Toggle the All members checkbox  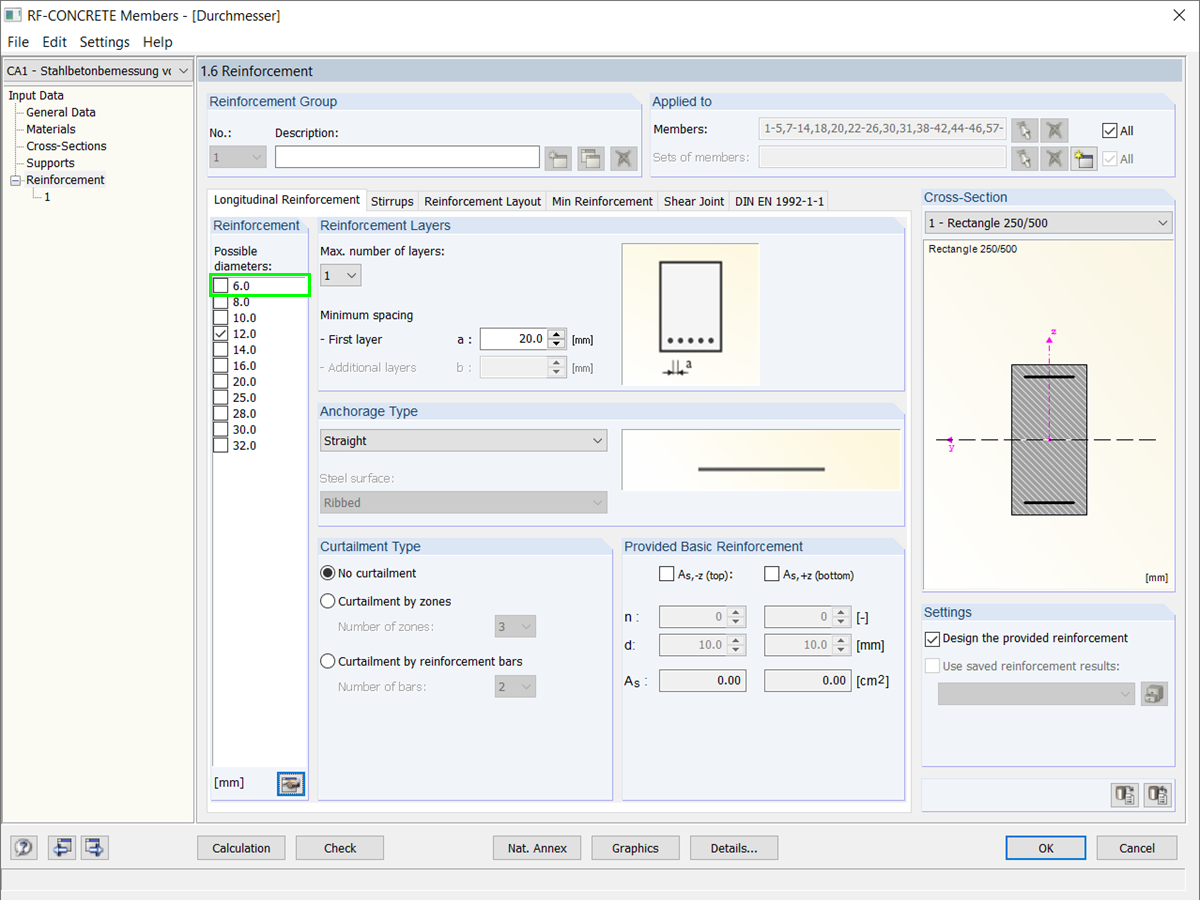pyautogui.click(x=1109, y=130)
